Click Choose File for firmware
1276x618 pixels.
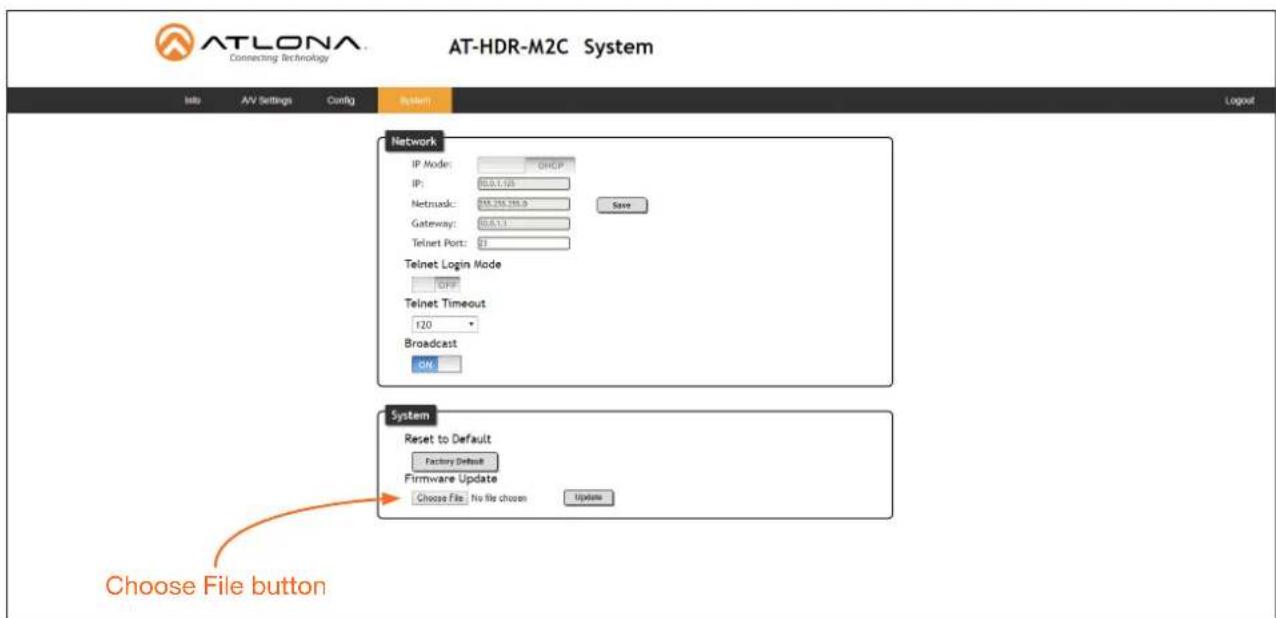[x=440, y=497]
